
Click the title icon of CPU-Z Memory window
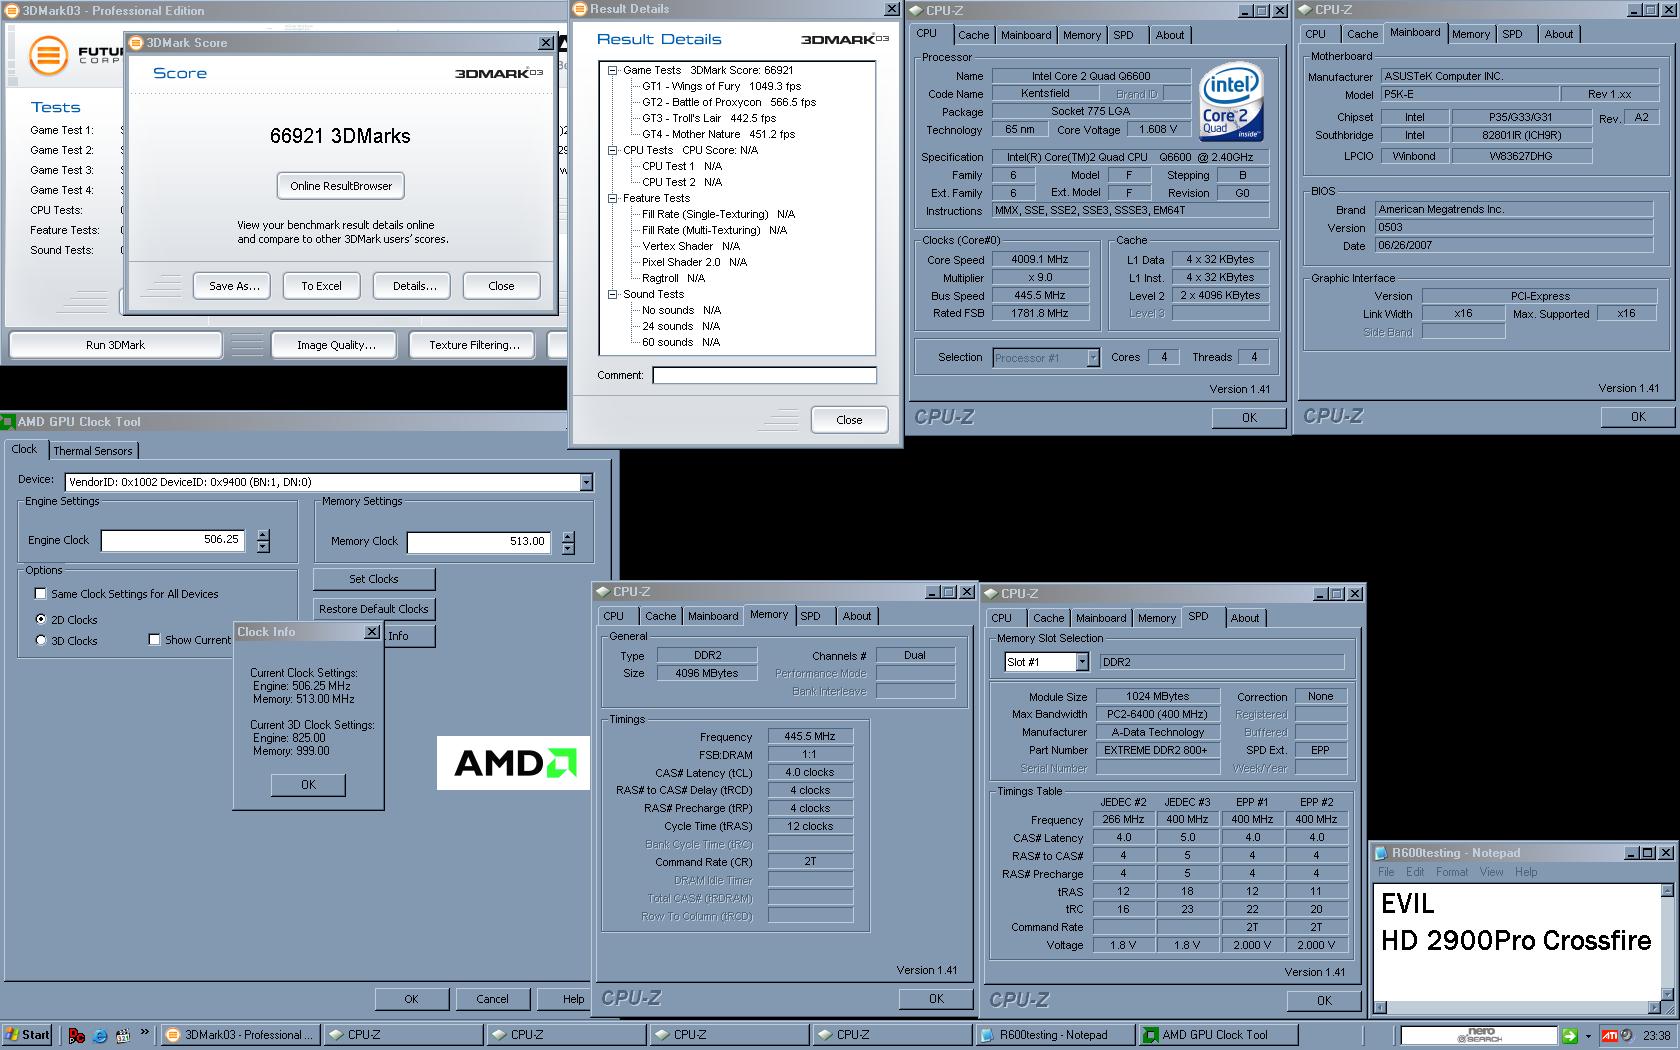coord(603,592)
